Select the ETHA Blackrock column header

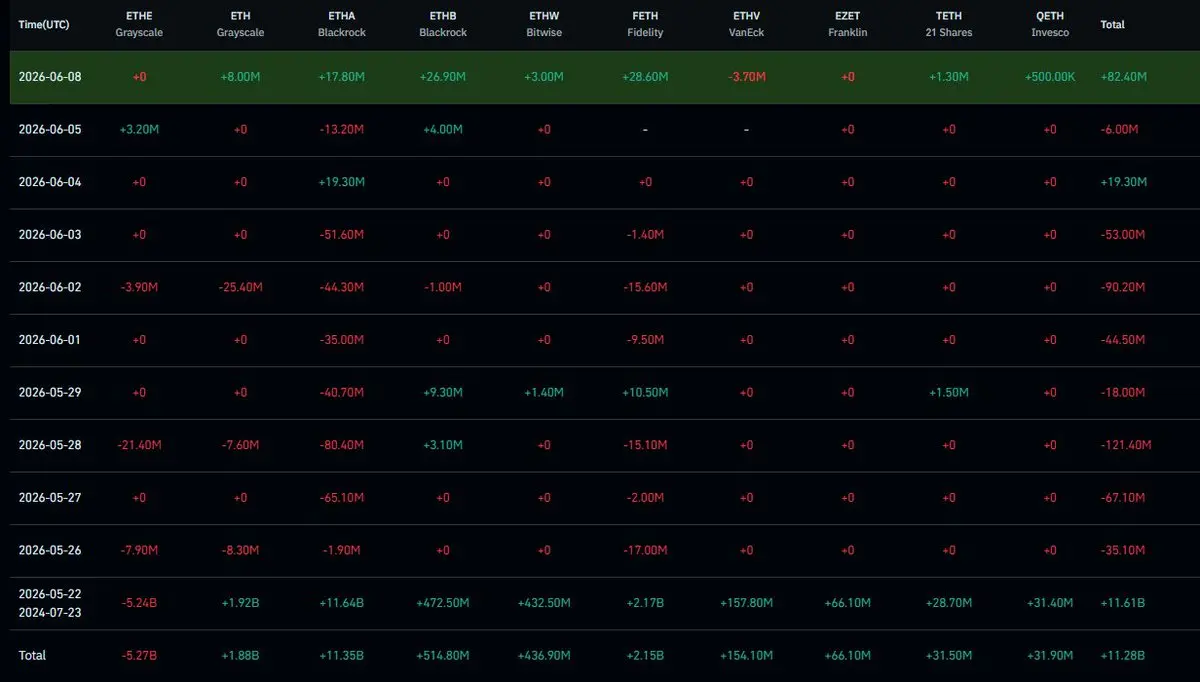click(x=342, y=24)
